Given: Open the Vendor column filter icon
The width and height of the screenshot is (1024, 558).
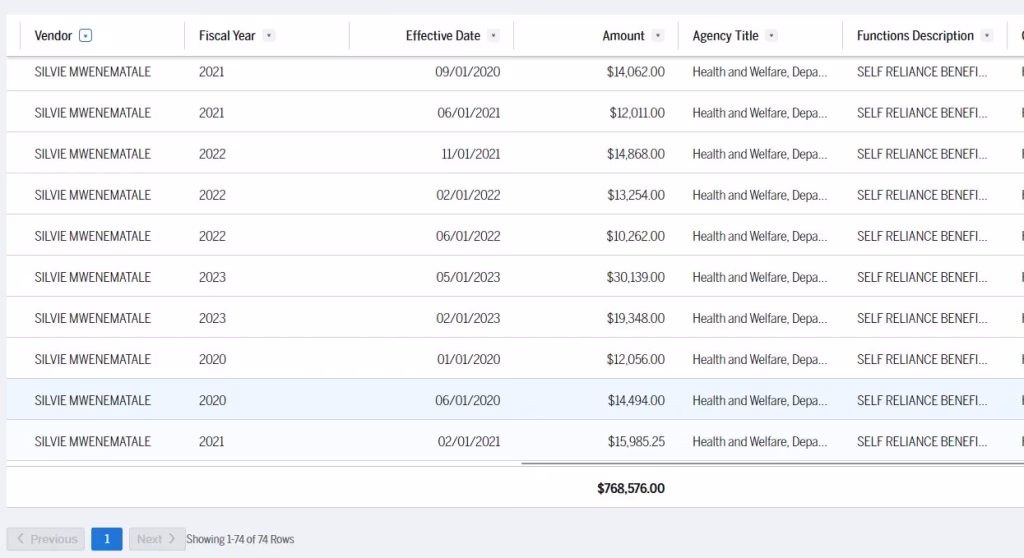Looking at the screenshot, I should (85, 36).
